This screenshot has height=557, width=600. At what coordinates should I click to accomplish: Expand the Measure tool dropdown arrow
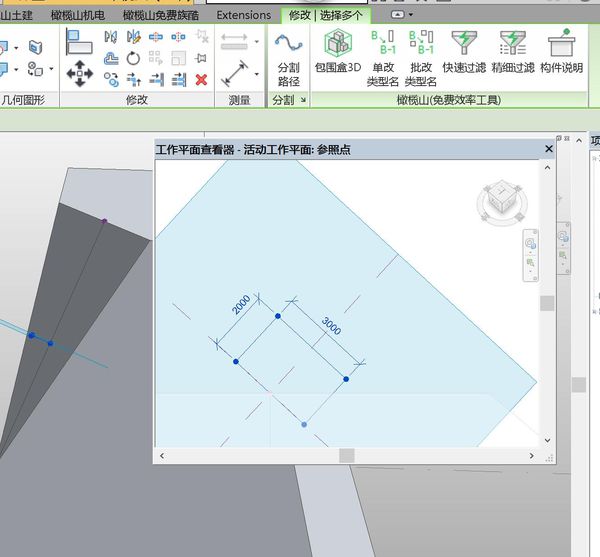[257, 74]
